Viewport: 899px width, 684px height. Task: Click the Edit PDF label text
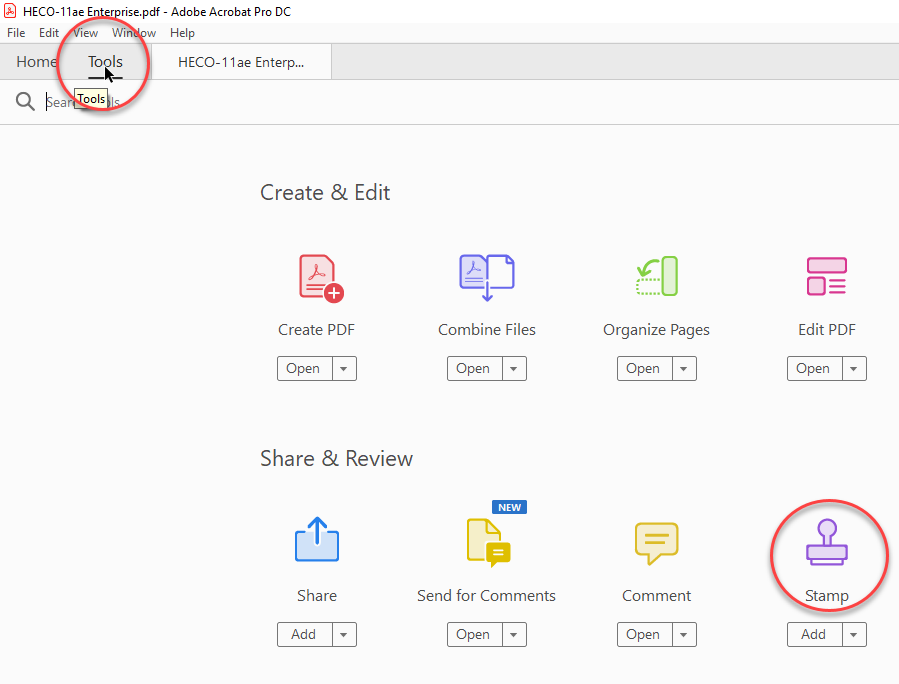pos(827,330)
